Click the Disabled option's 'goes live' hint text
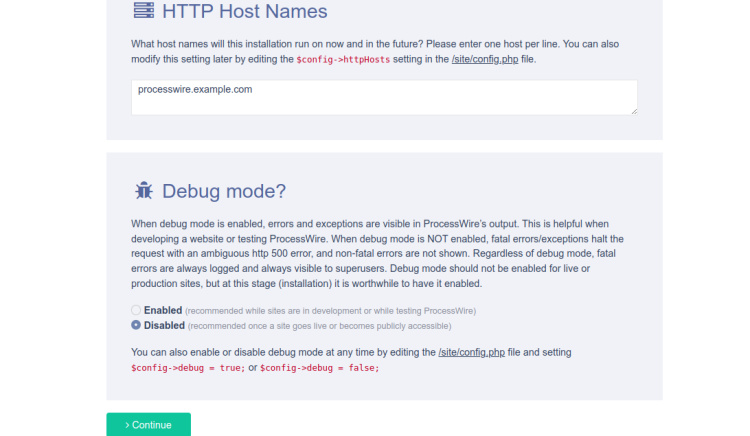Screen dimensions: 750x436 320,326
